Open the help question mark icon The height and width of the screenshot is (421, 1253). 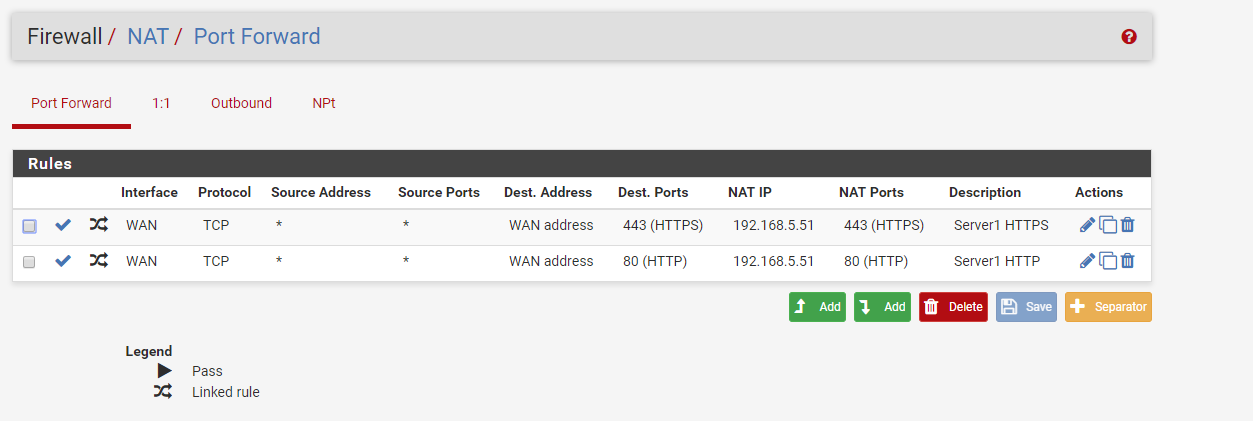tap(1129, 37)
